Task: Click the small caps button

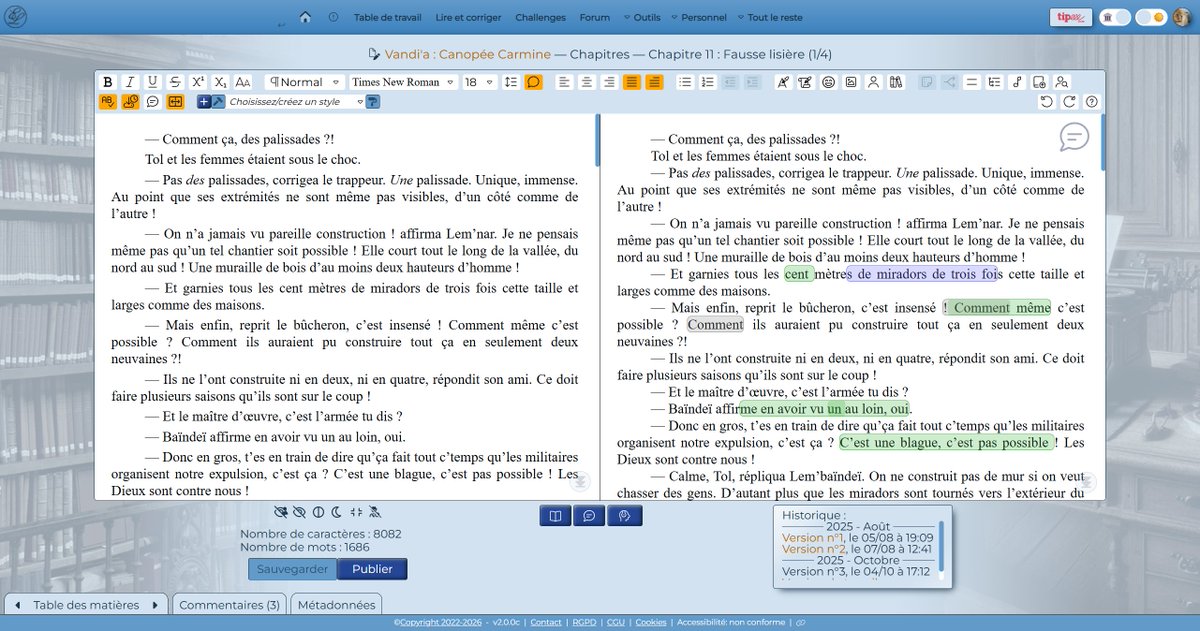Action: pos(243,82)
